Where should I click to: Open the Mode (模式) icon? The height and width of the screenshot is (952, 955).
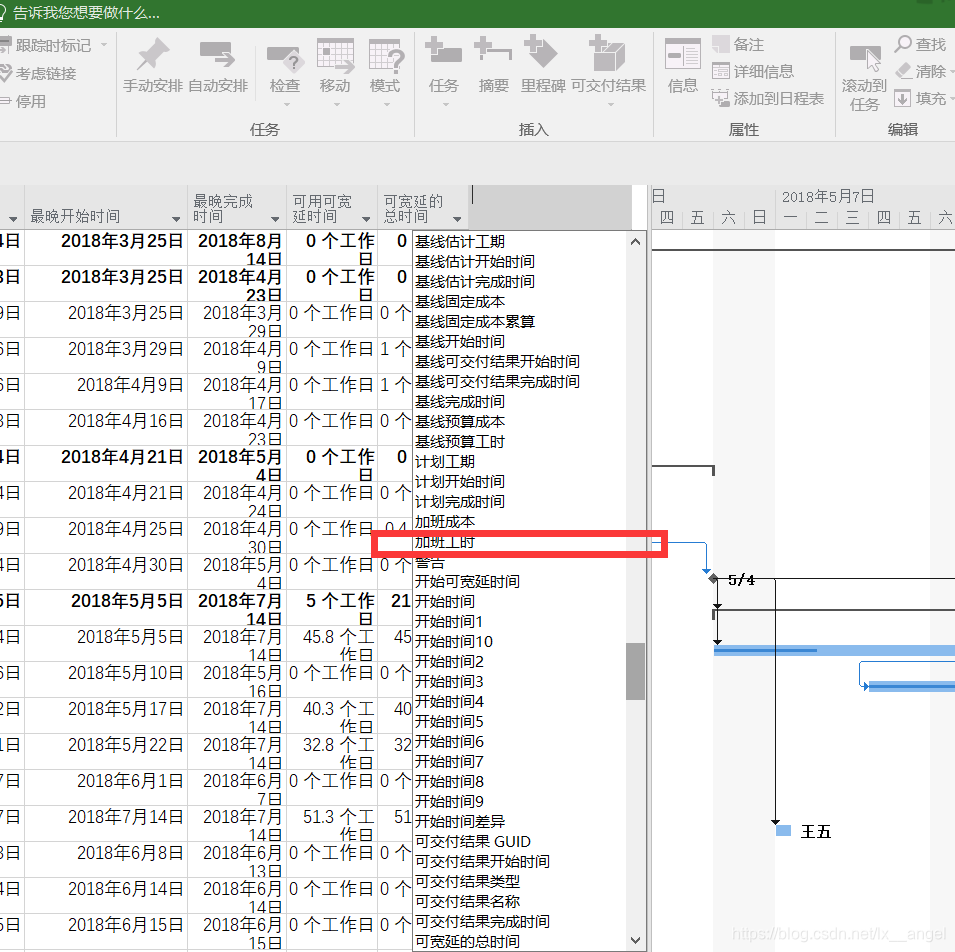386,56
